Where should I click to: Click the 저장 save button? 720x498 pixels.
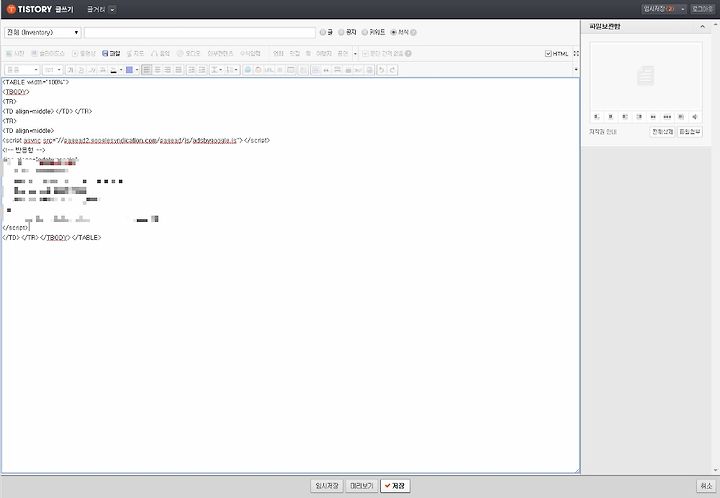pos(395,486)
